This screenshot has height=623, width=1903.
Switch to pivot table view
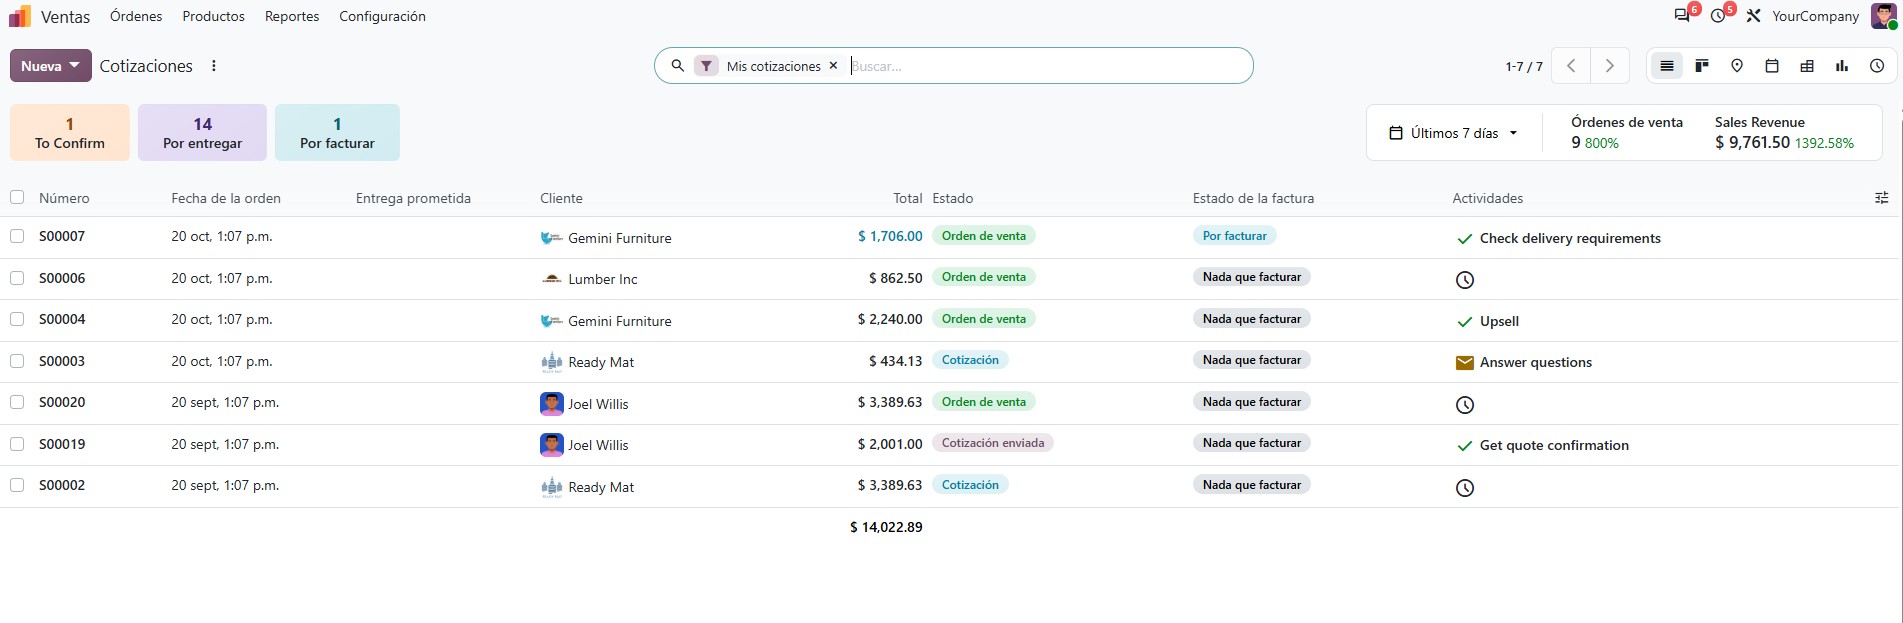pos(1807,66)
